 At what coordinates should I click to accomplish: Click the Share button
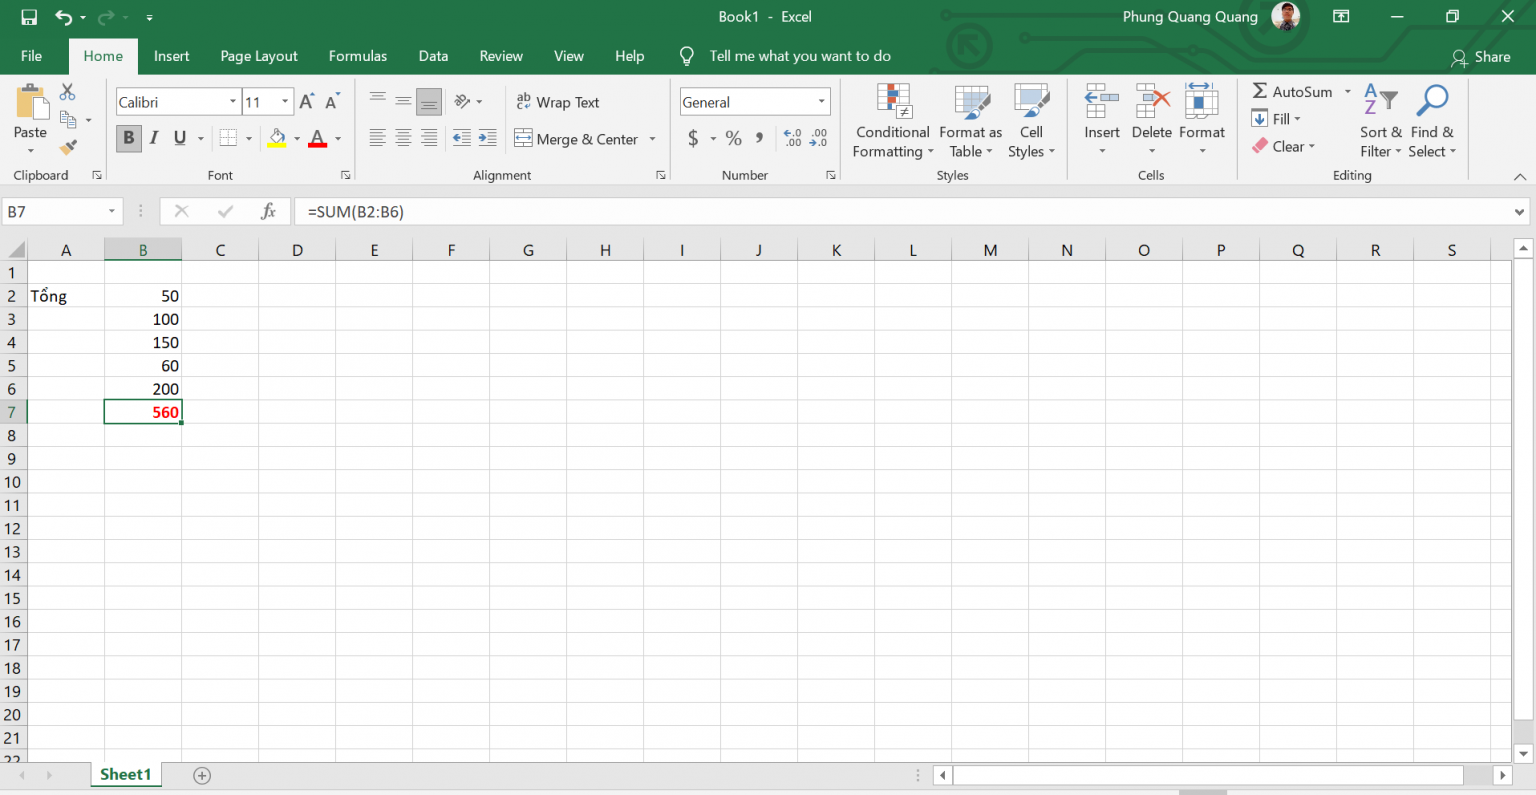pyautogui.click(x=1481, y=57)
